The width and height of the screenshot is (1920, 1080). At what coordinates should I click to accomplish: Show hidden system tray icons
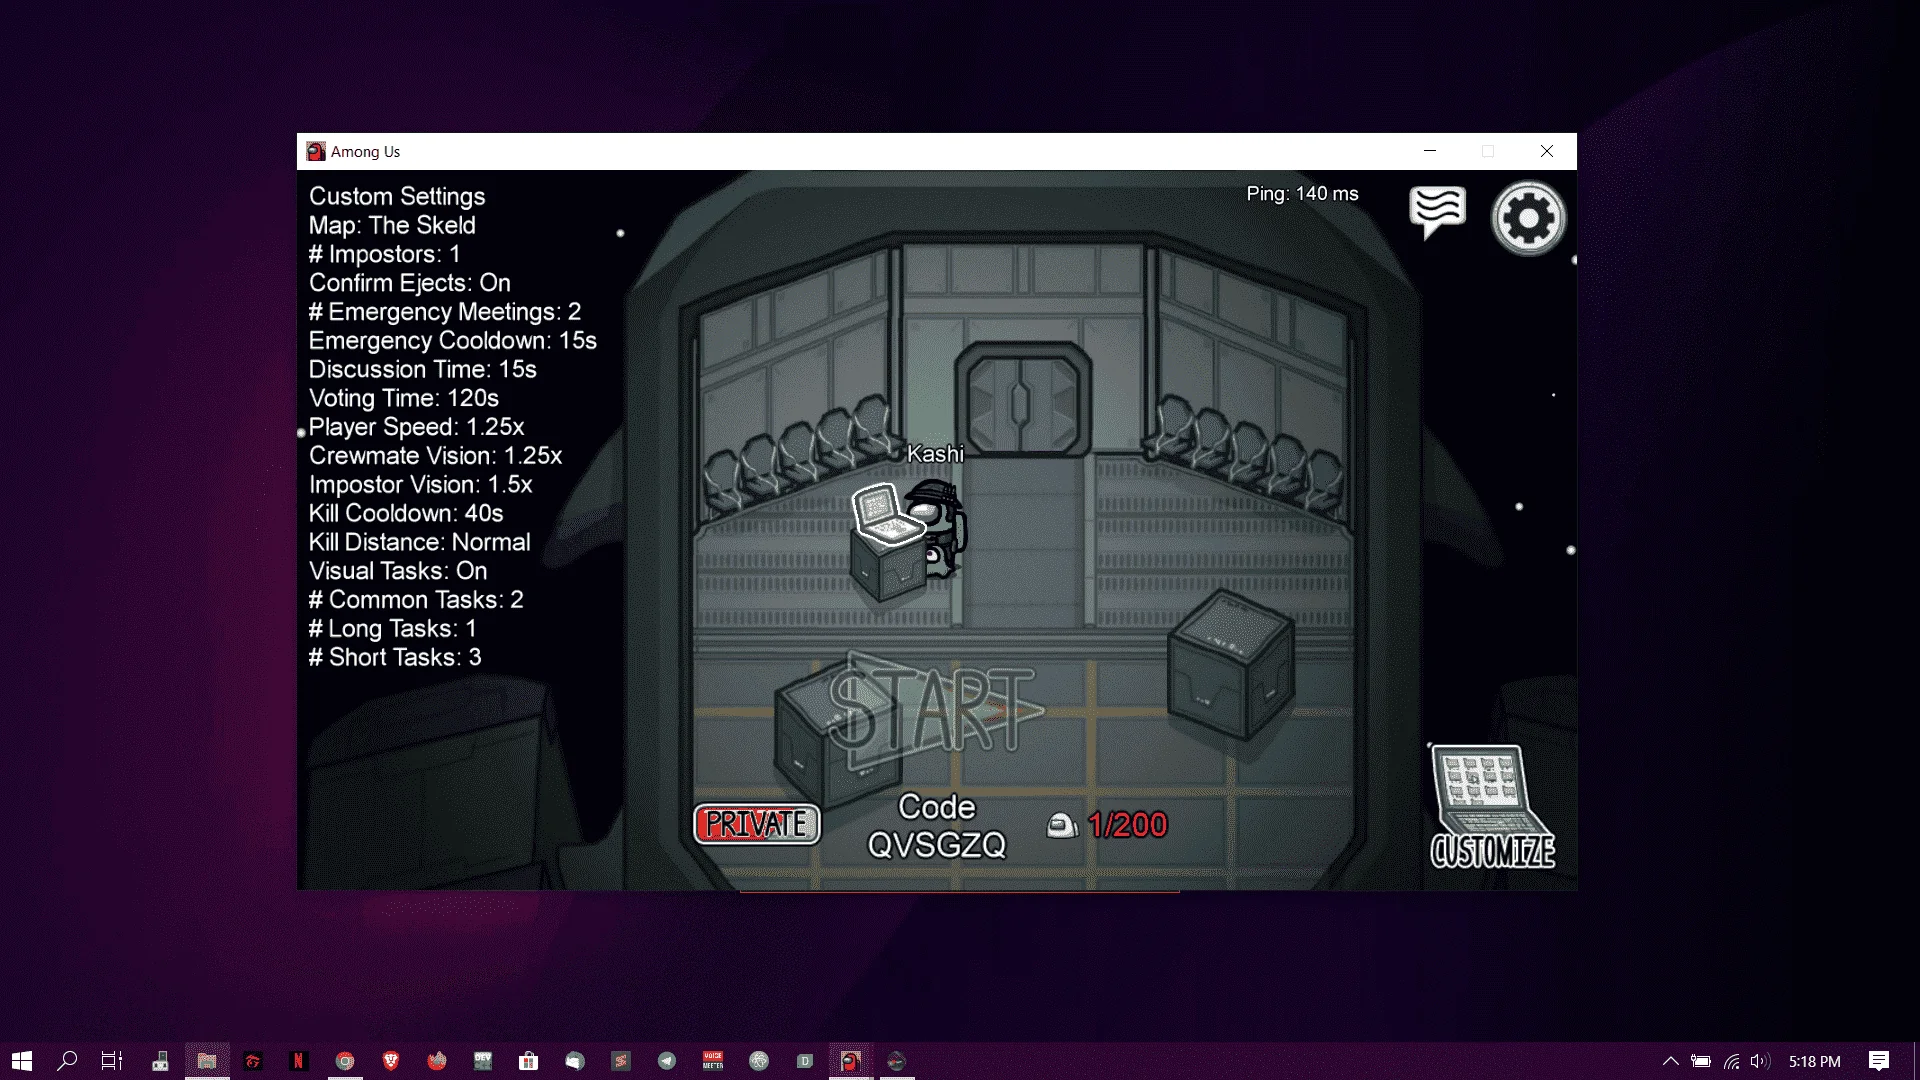click(x=1670, y=1061)
